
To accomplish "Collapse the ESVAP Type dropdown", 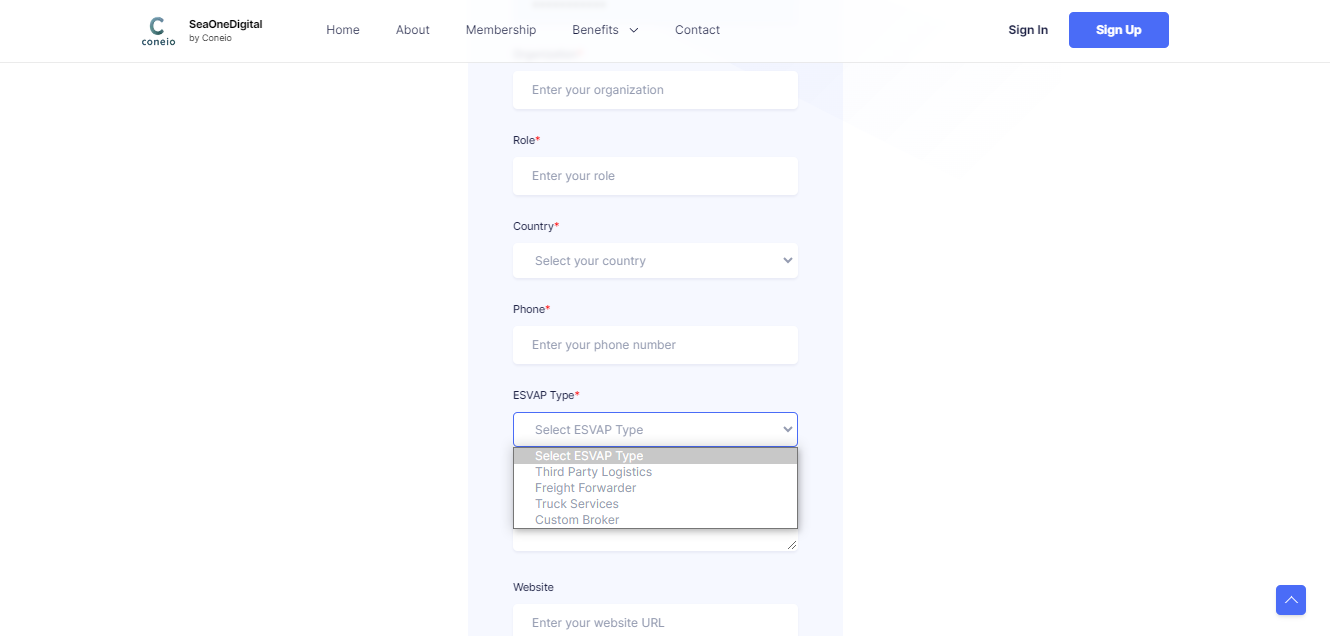I will coord(655,429).
